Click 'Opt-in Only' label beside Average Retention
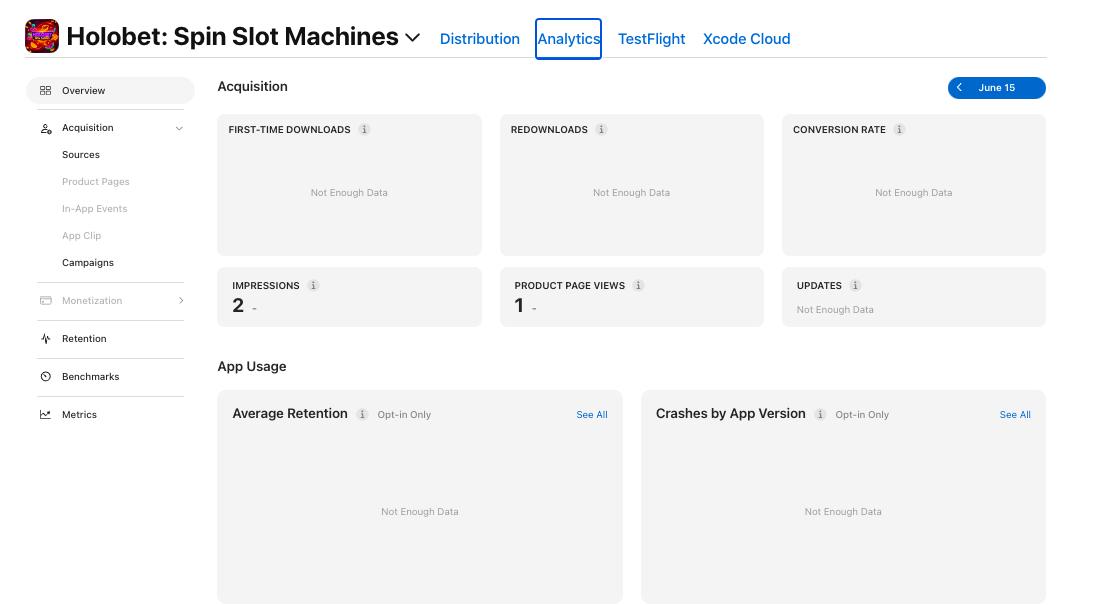 click(x=404, y=415)
